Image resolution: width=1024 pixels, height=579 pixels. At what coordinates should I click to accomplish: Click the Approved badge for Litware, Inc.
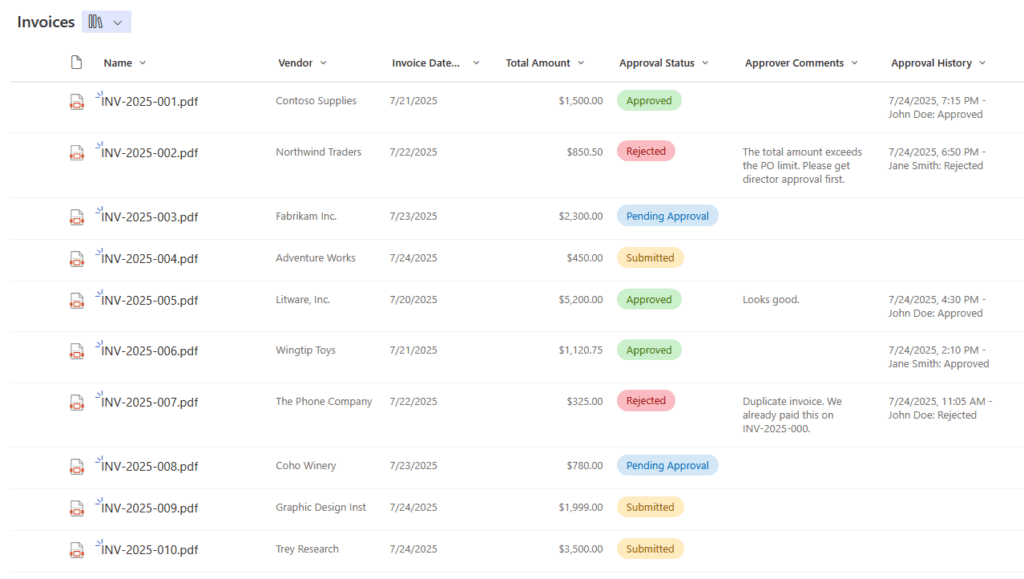[x=649, y=300]
